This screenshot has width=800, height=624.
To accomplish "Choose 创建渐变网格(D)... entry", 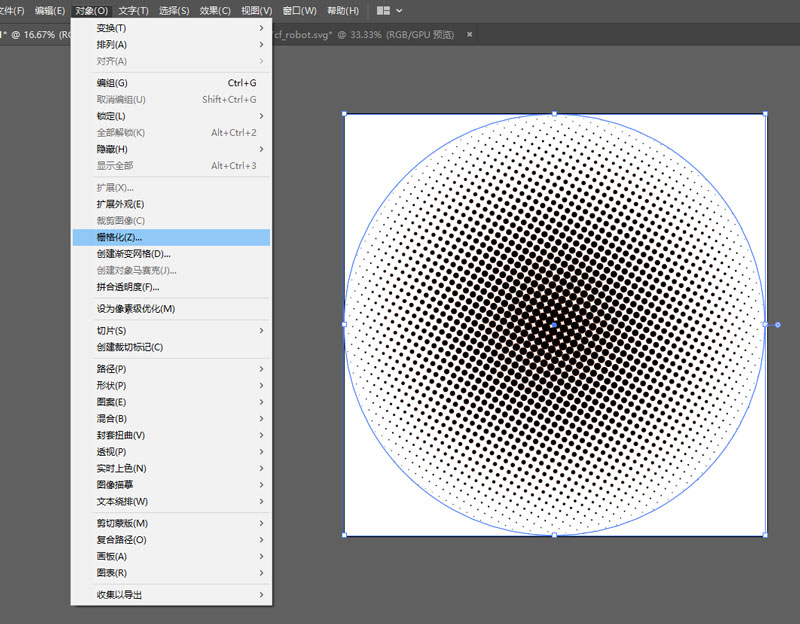I will coord(171,254).
